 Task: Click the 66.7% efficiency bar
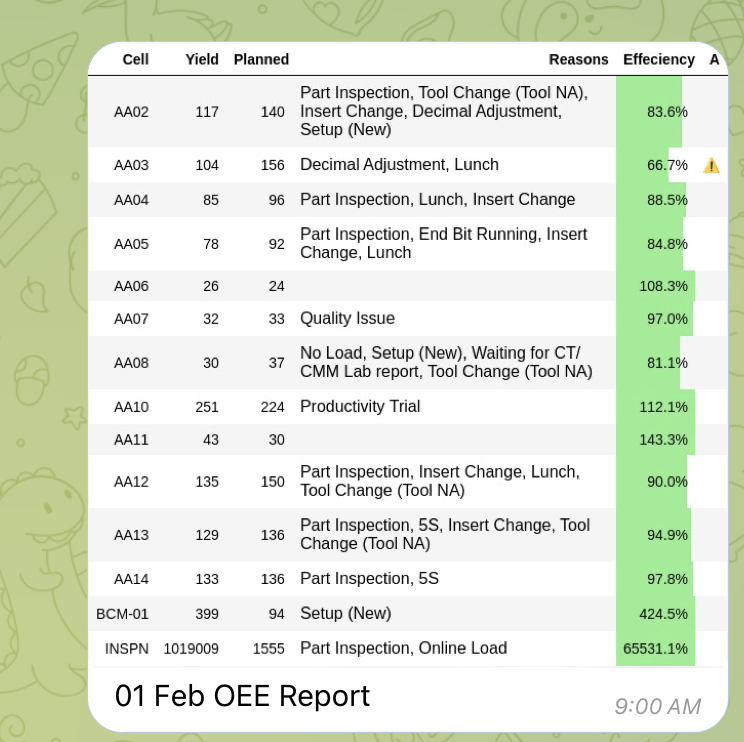(642, 165)
